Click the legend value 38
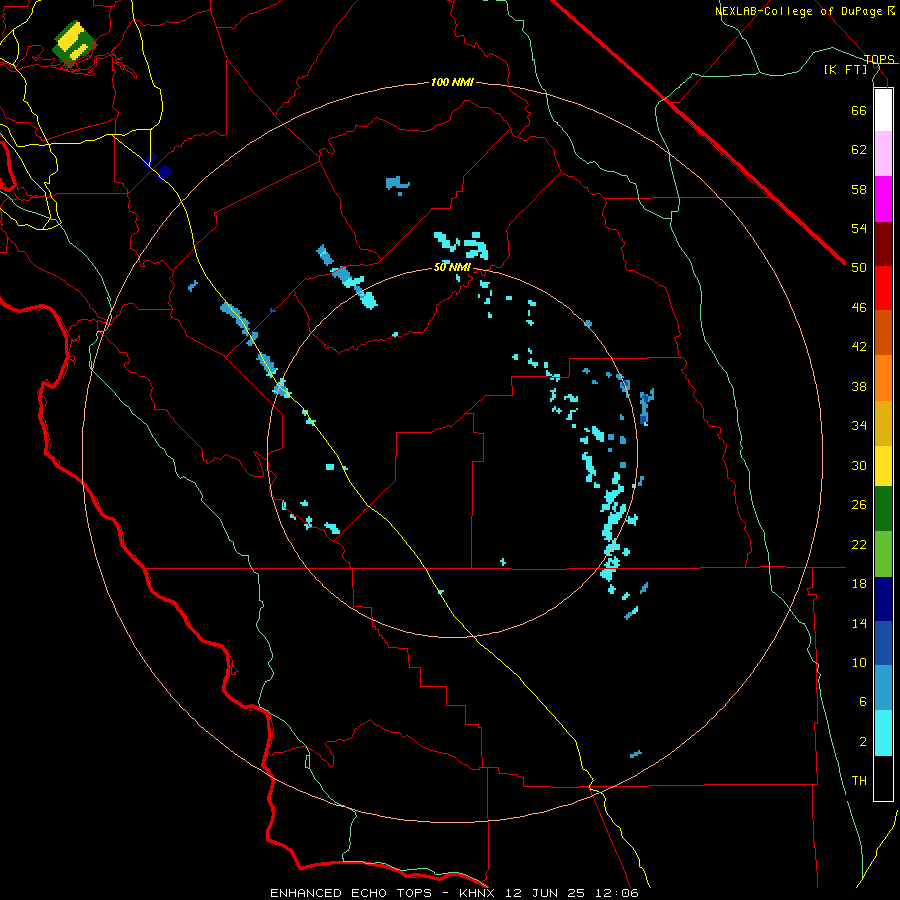The width and height of the screenshot is (900, 900). click(x=859, y=386)
